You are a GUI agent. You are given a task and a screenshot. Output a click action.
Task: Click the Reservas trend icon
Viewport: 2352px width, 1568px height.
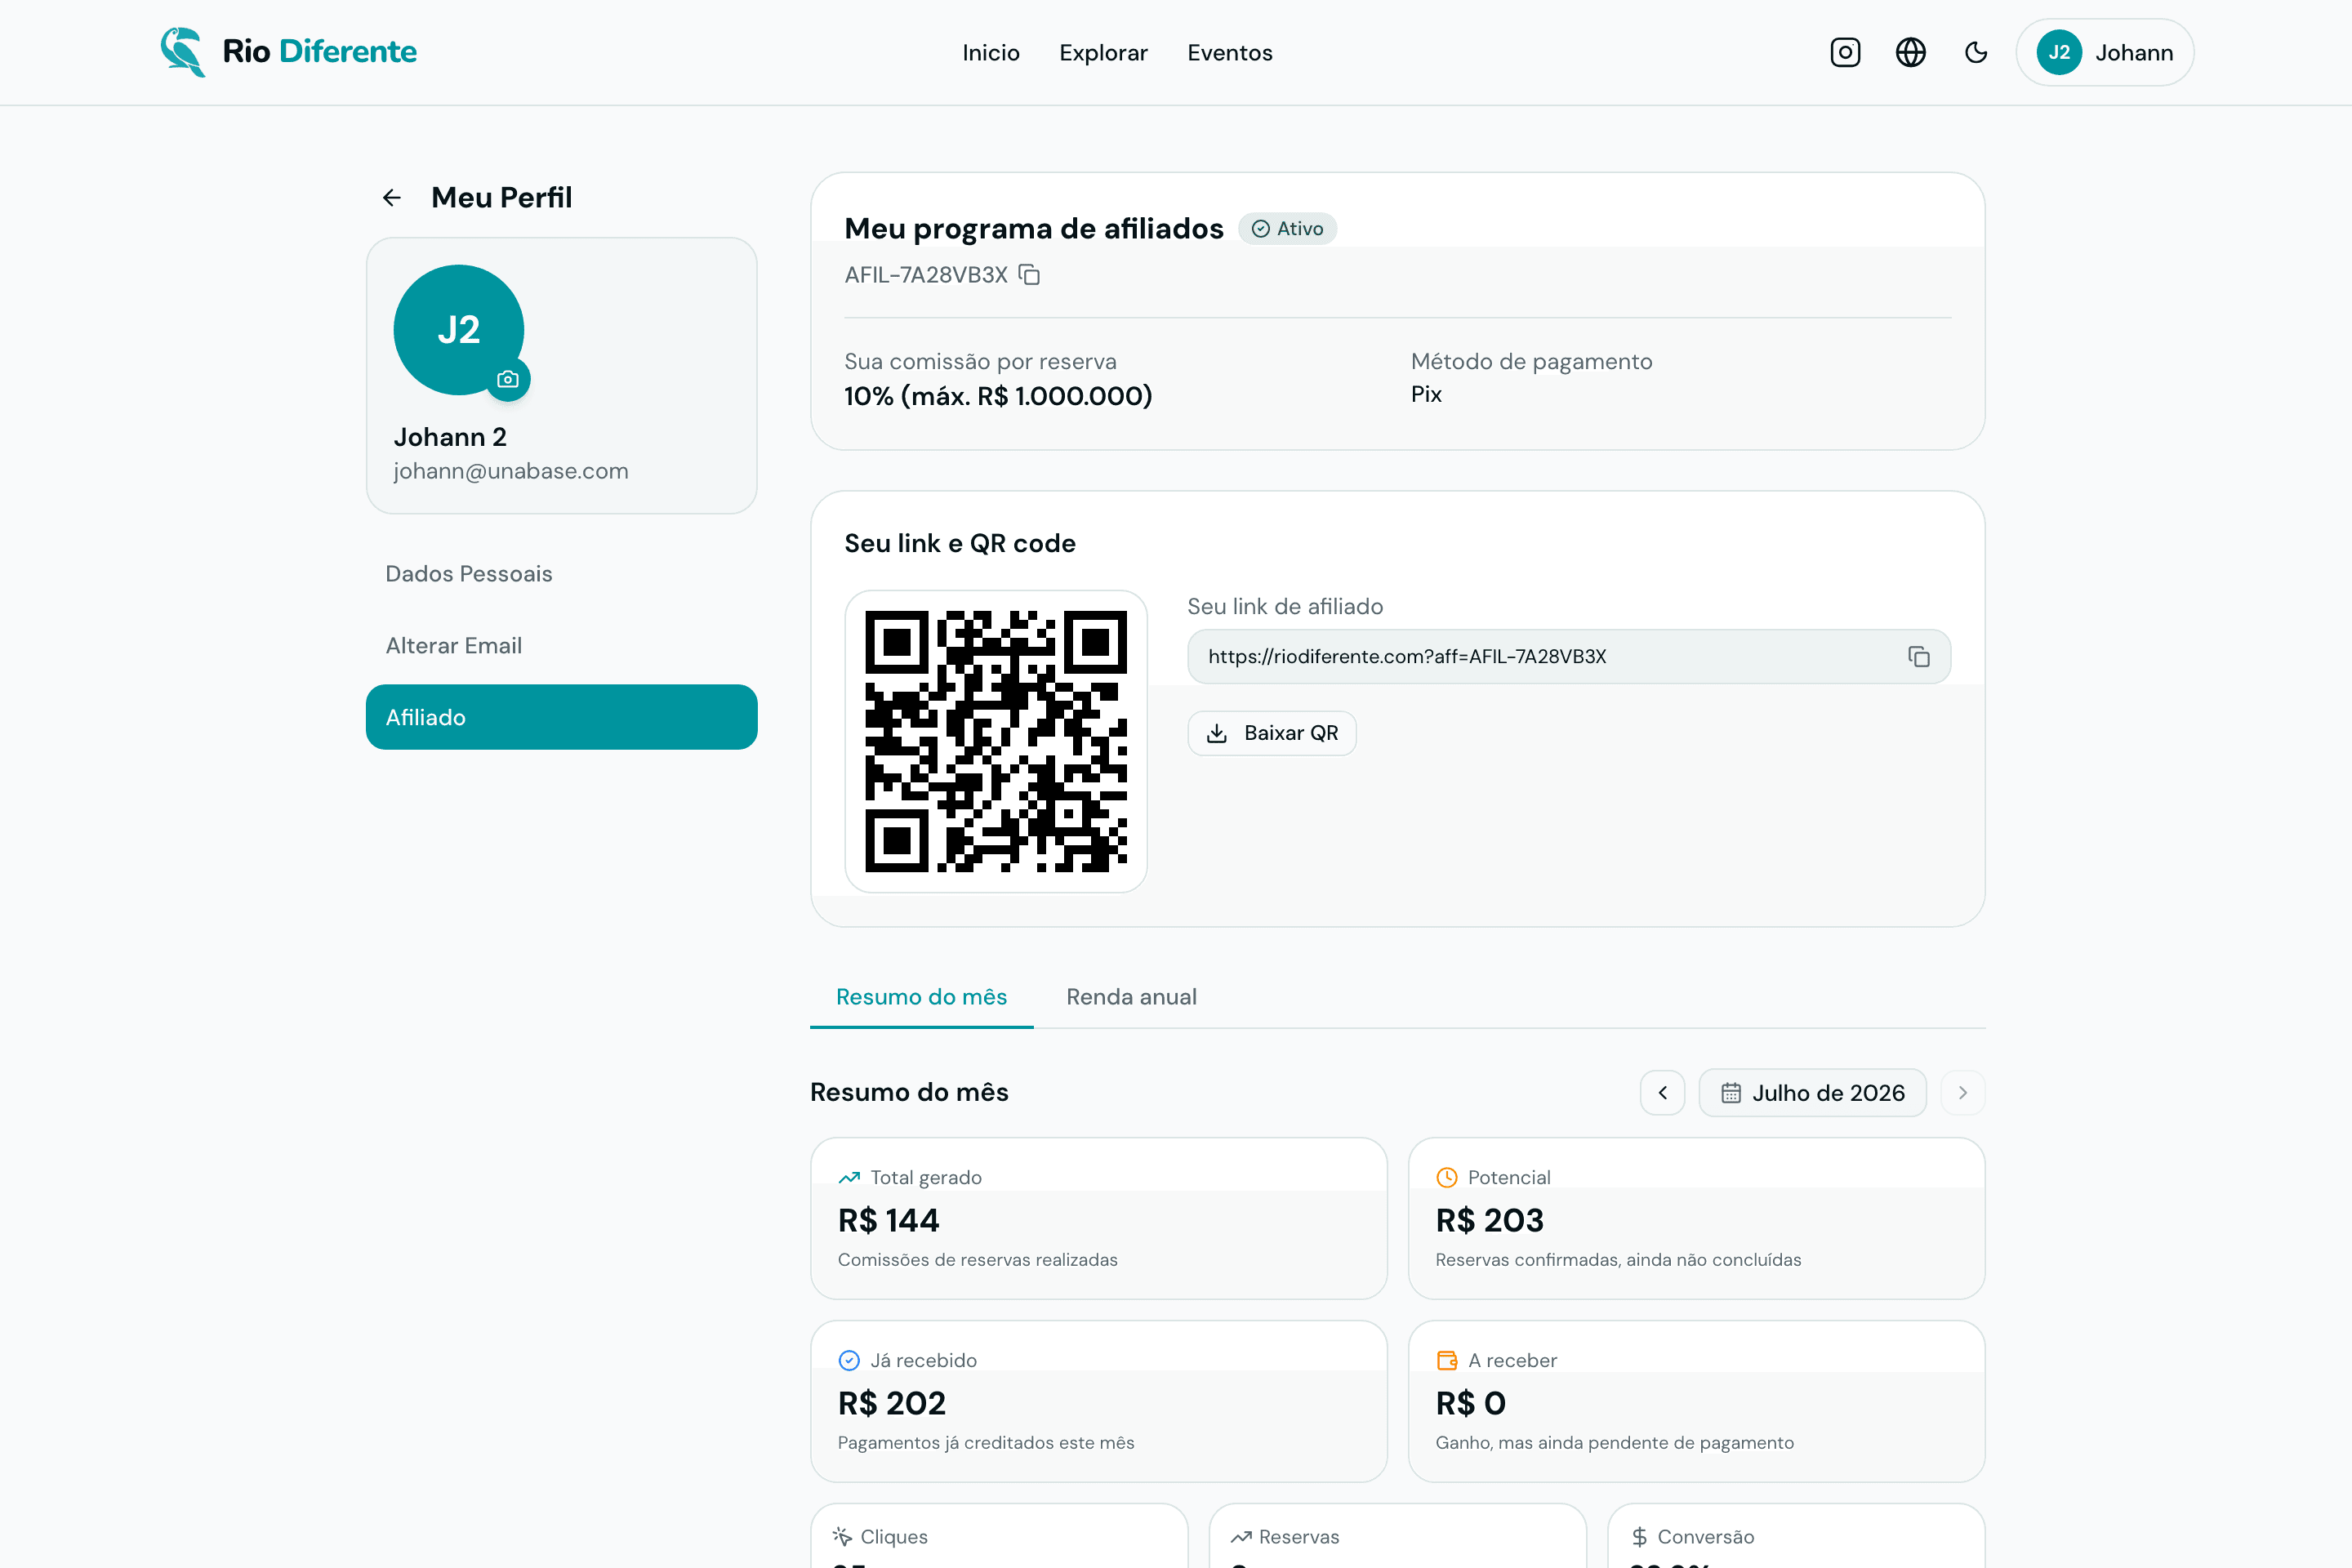click(1241, 1536)
